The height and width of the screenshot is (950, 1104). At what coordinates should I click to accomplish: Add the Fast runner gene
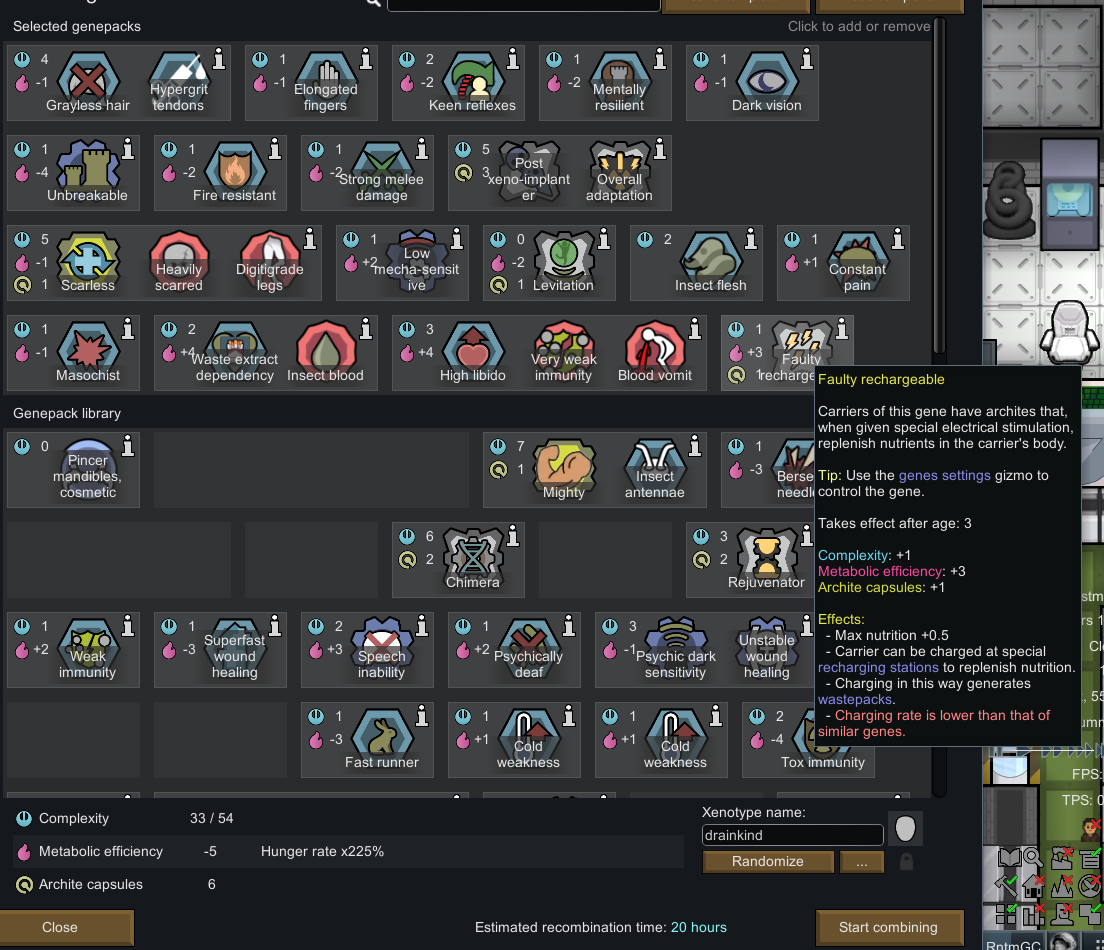click(382, 740)
